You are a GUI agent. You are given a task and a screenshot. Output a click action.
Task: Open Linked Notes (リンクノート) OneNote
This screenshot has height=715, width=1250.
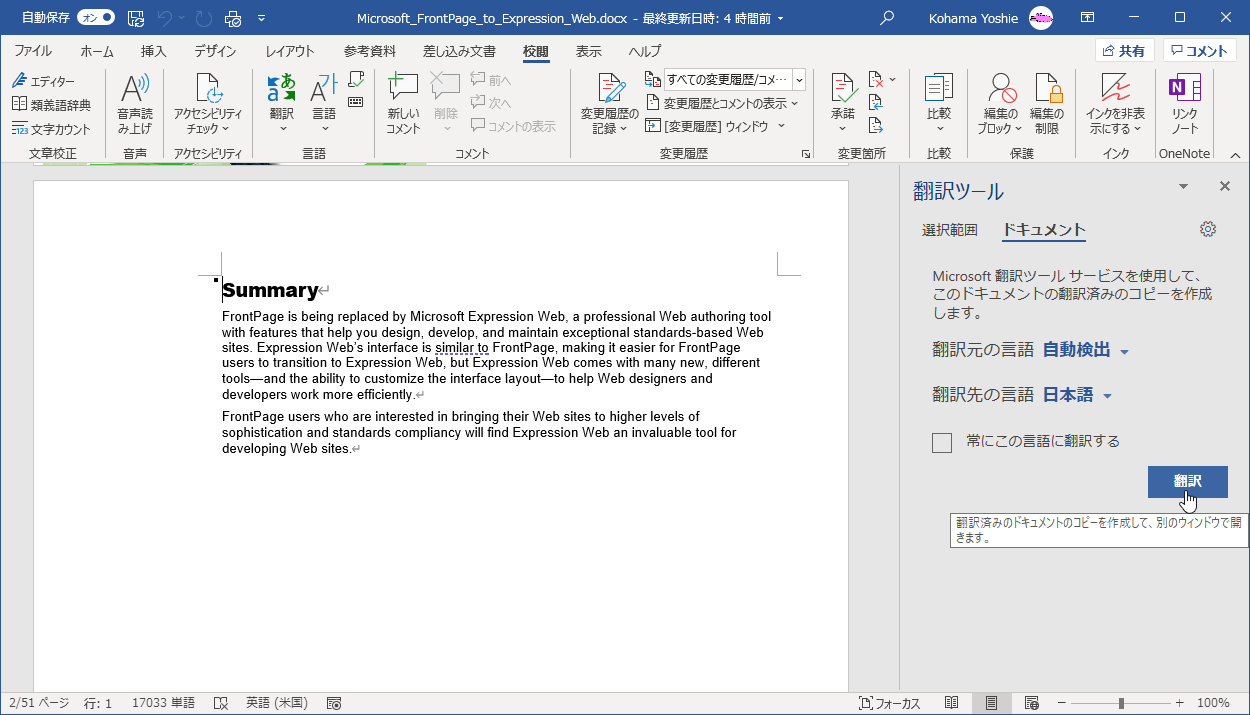1185,104
